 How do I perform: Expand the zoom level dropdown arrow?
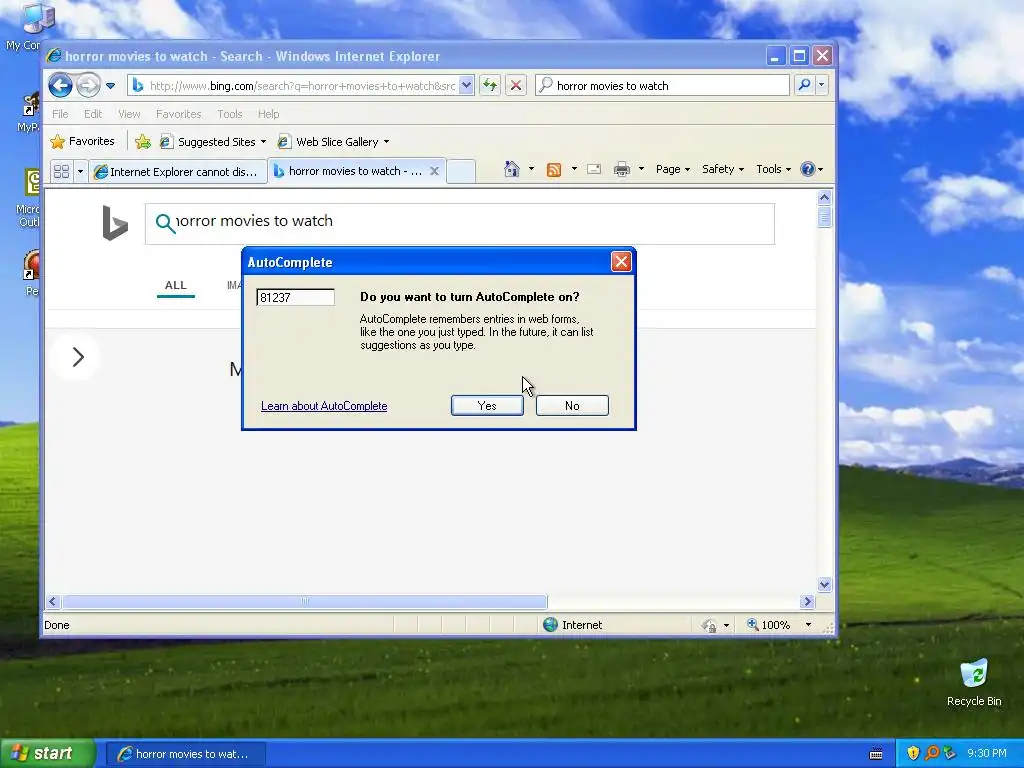pyautogui.click(x=808, y=625)
